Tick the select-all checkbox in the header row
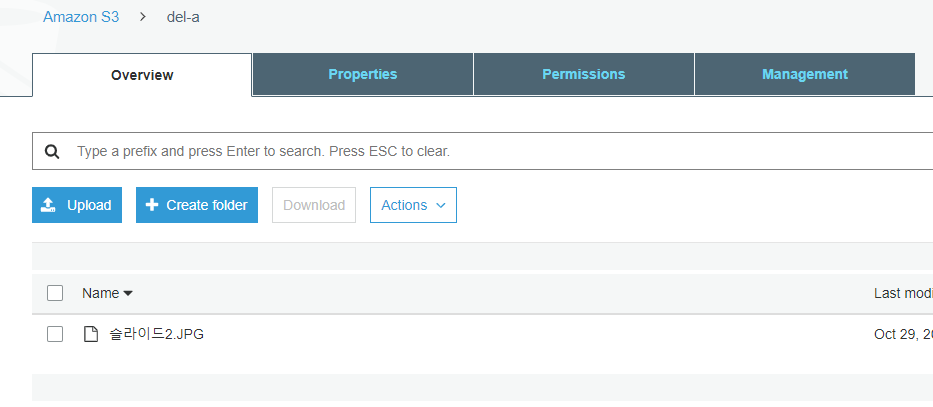933x407 pixels. (55, 293)
